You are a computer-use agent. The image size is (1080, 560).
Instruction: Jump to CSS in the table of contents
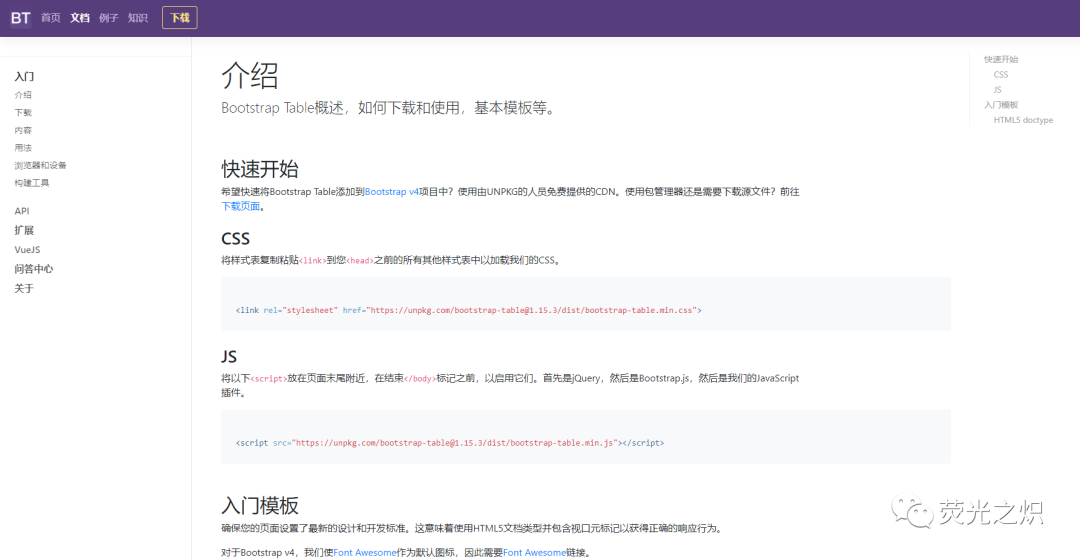pyautogui.click(x=1001, y=74)
